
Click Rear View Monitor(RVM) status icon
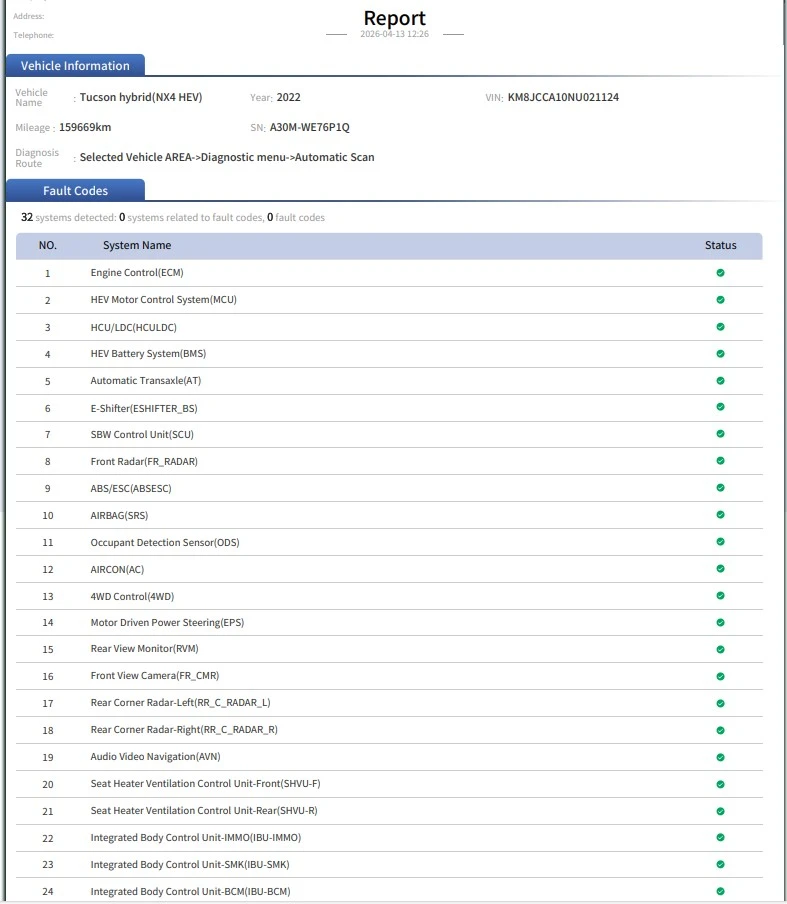coord(720,649)
